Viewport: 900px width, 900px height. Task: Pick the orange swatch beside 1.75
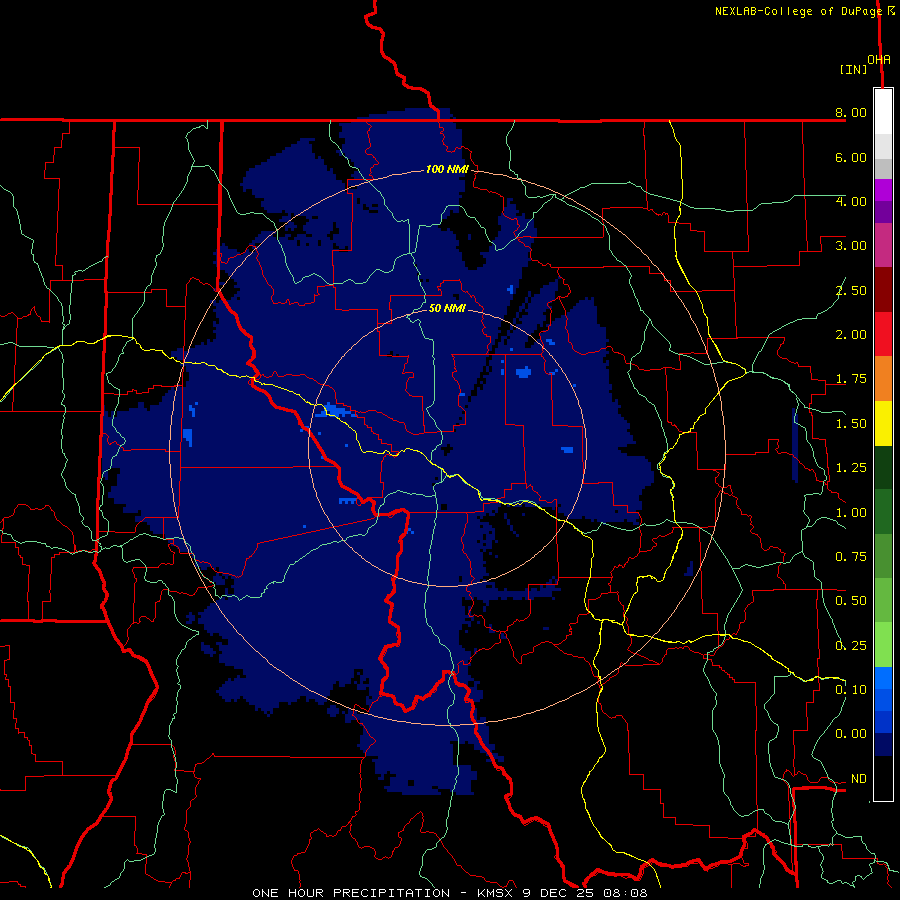click(x=883, y=379)
